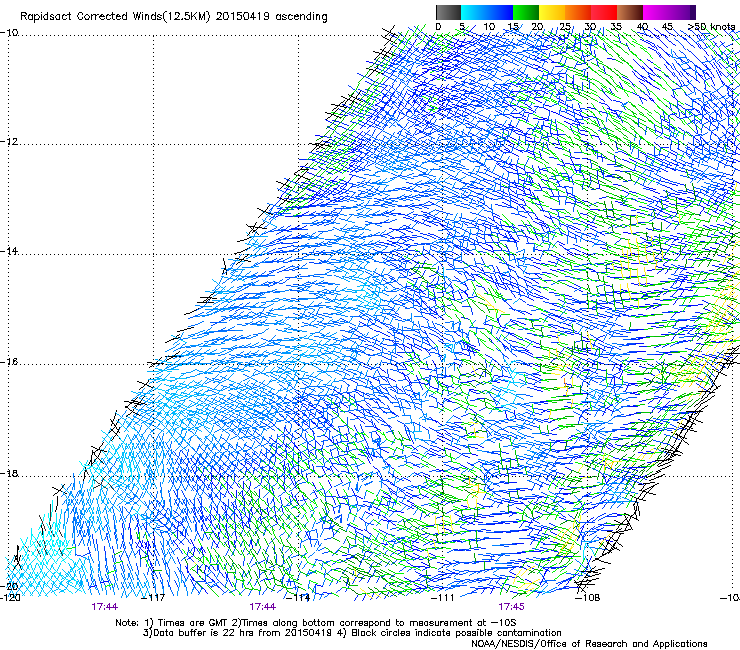Select the gray 0–5 knots legend swatch
Screen dimensions: 740x650
click(448, 12)
